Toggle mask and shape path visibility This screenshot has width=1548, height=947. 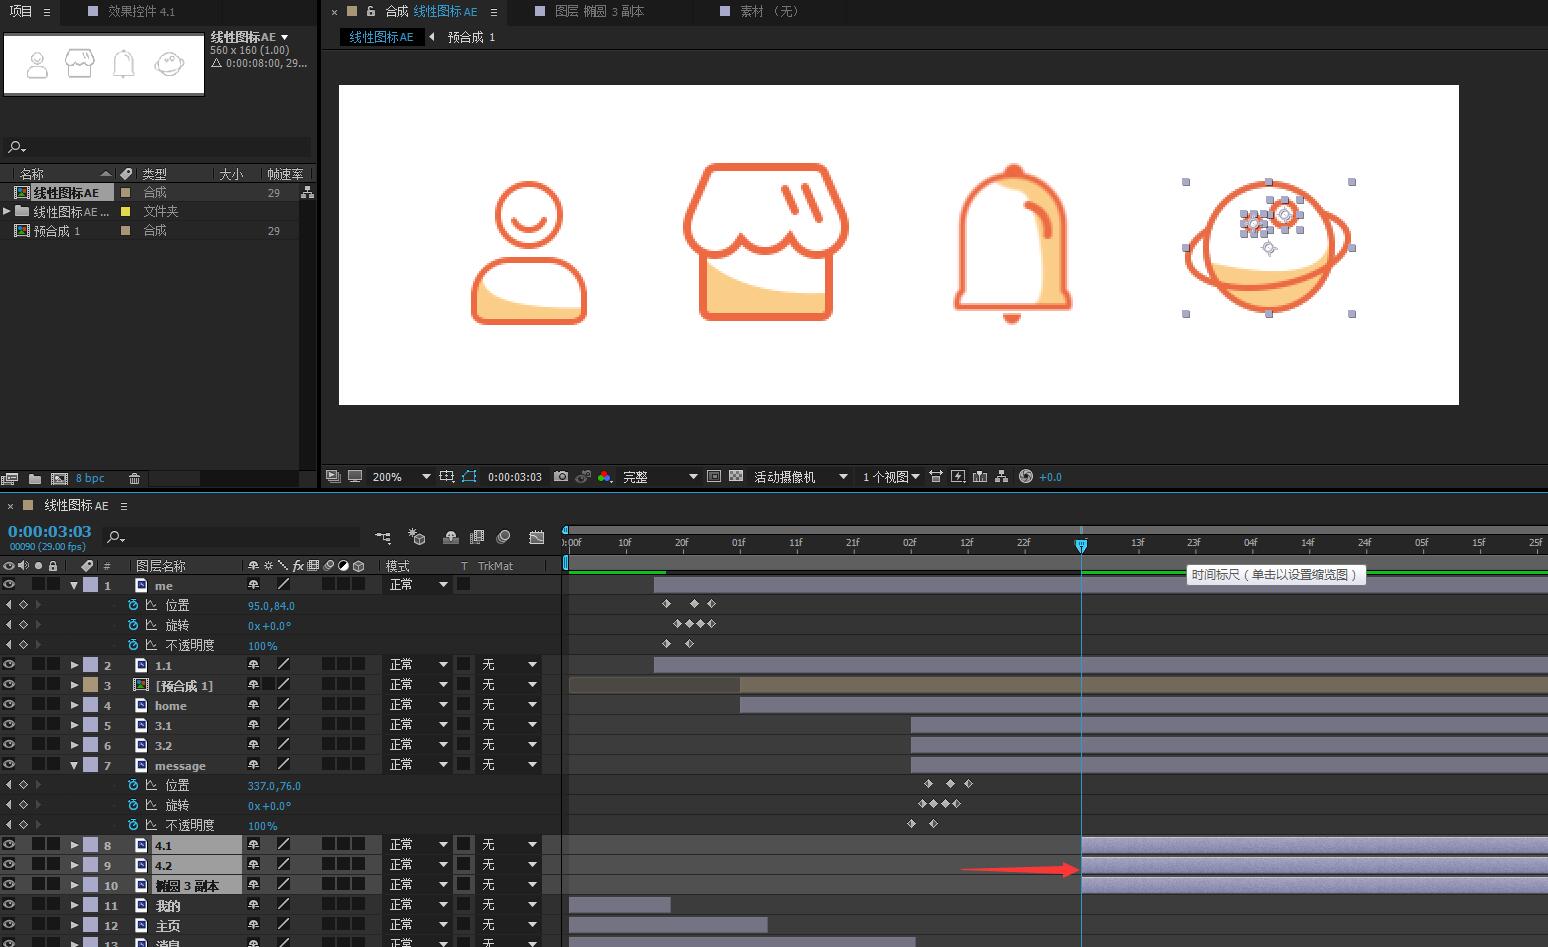coord(469,477)
